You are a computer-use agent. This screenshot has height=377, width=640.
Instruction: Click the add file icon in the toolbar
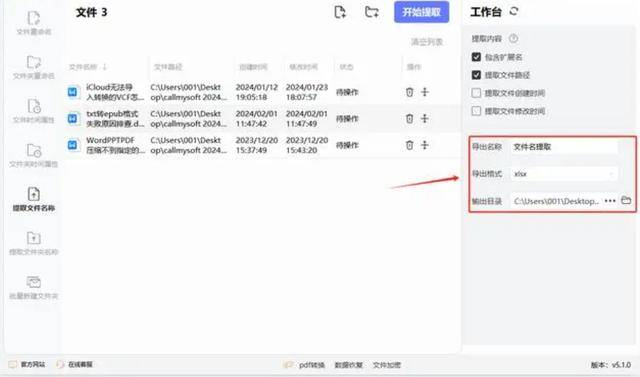(x=340, y=12)
